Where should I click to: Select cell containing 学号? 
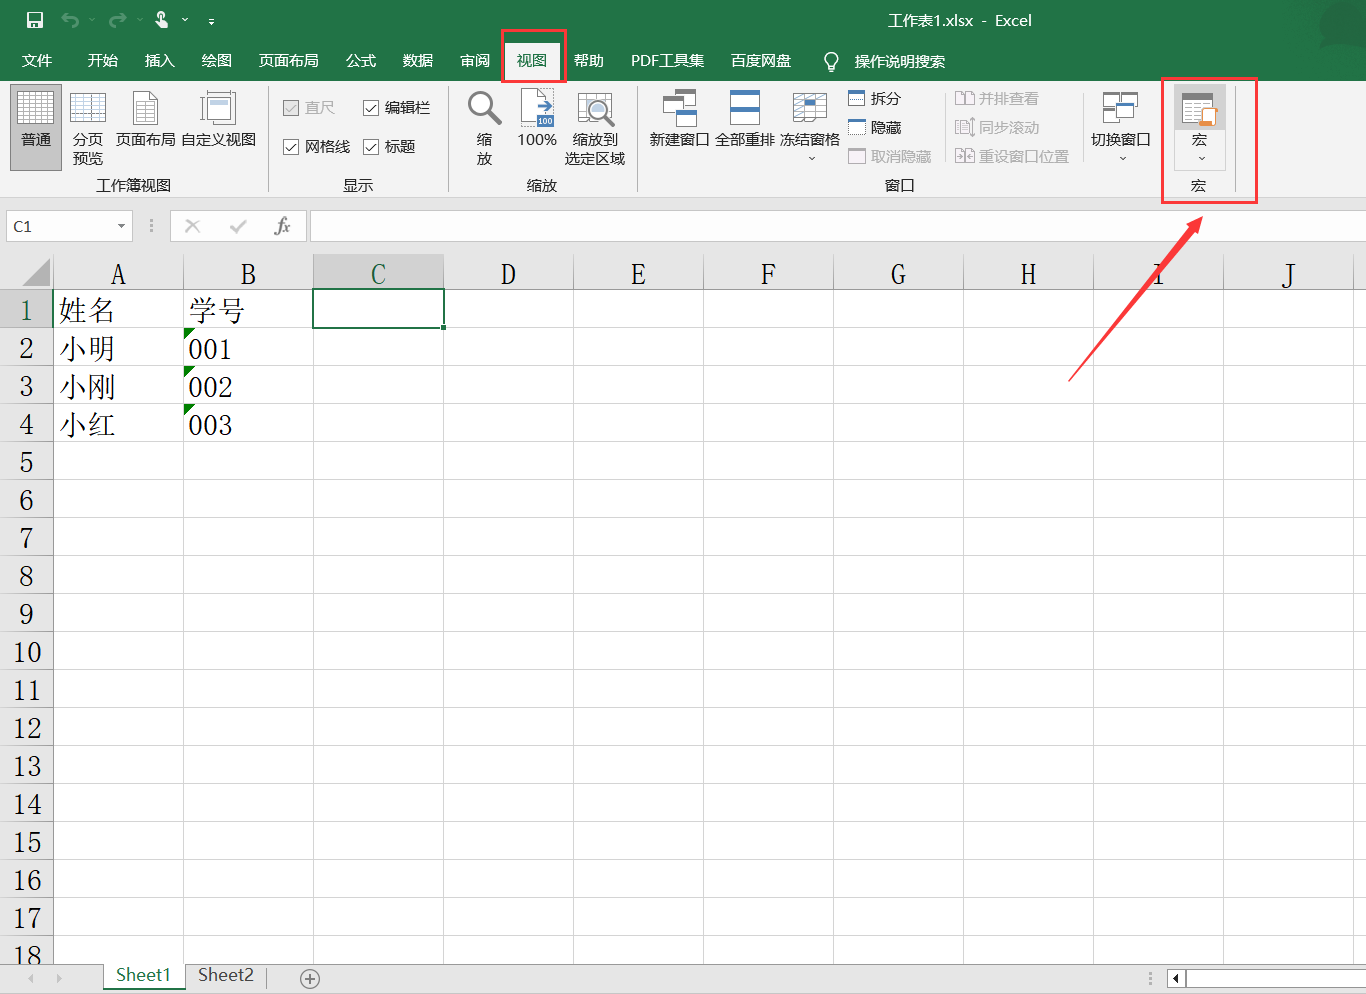click(248, 310)
